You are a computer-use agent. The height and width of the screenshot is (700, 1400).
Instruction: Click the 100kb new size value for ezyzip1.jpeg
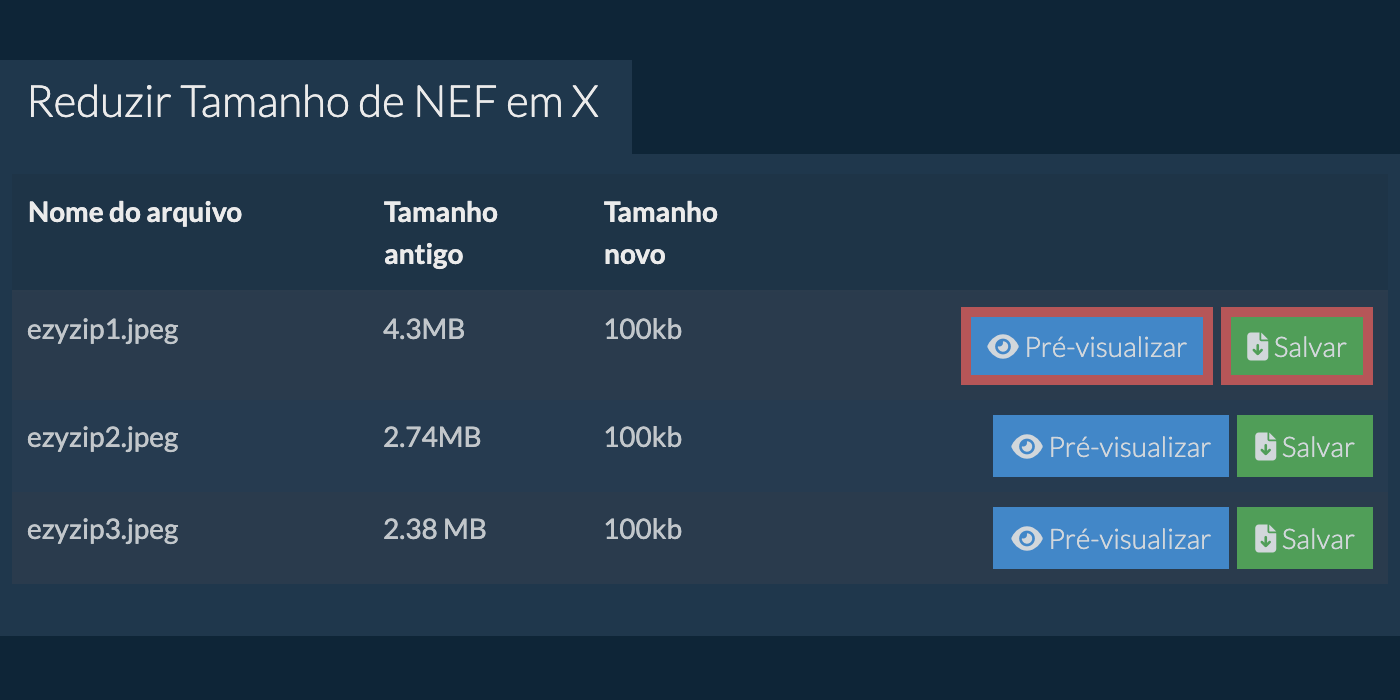click(641, 329)
